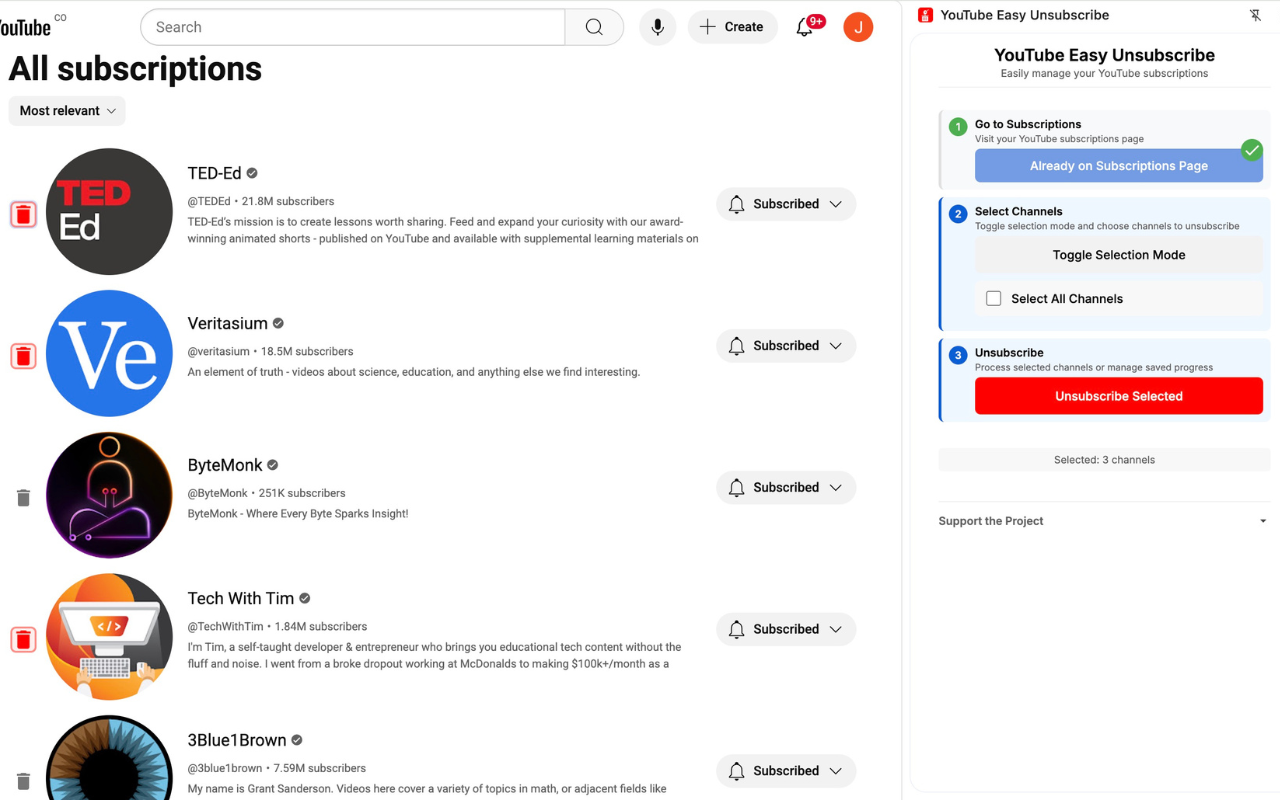This screenshot has width=1280, height=800.
Task: Expand the Support the Project section
Action: (1104, 521)
